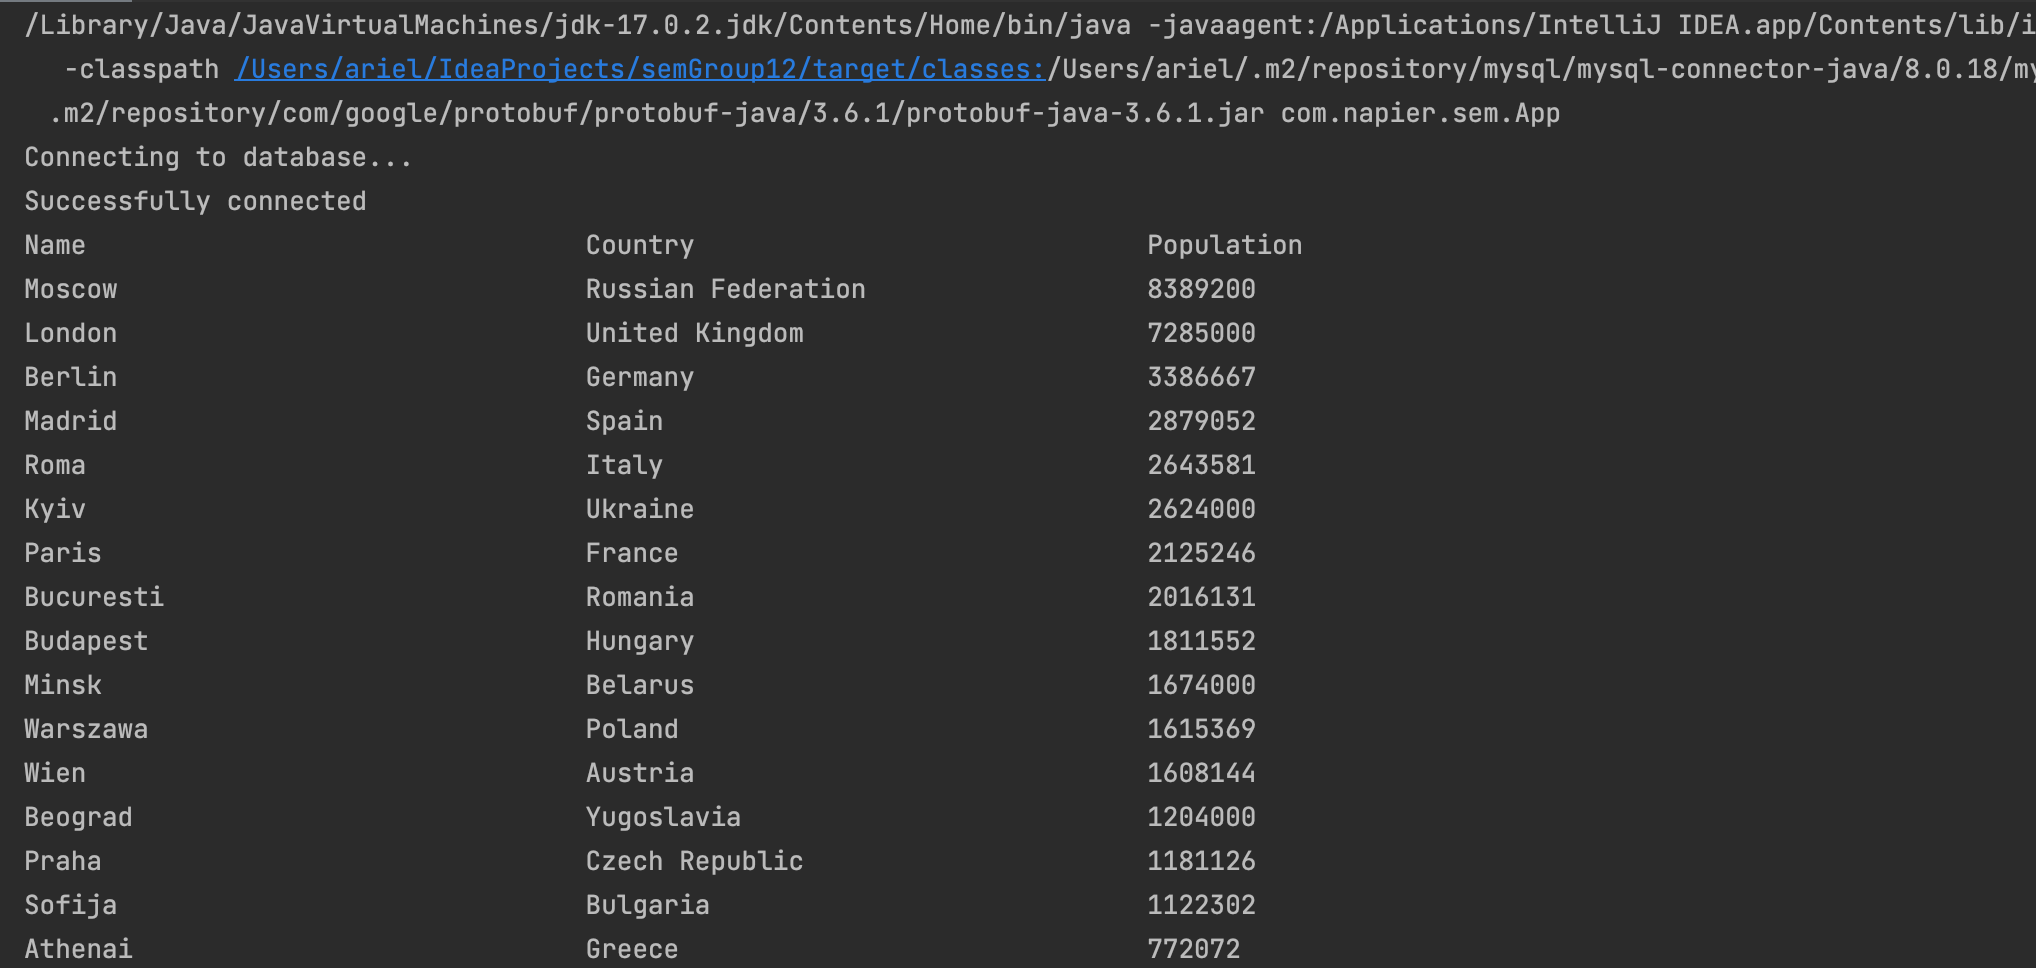The width and height of the screenshot is (2036, 968).
Task: Select the city name Beograd
Action: tap(78, 817)
